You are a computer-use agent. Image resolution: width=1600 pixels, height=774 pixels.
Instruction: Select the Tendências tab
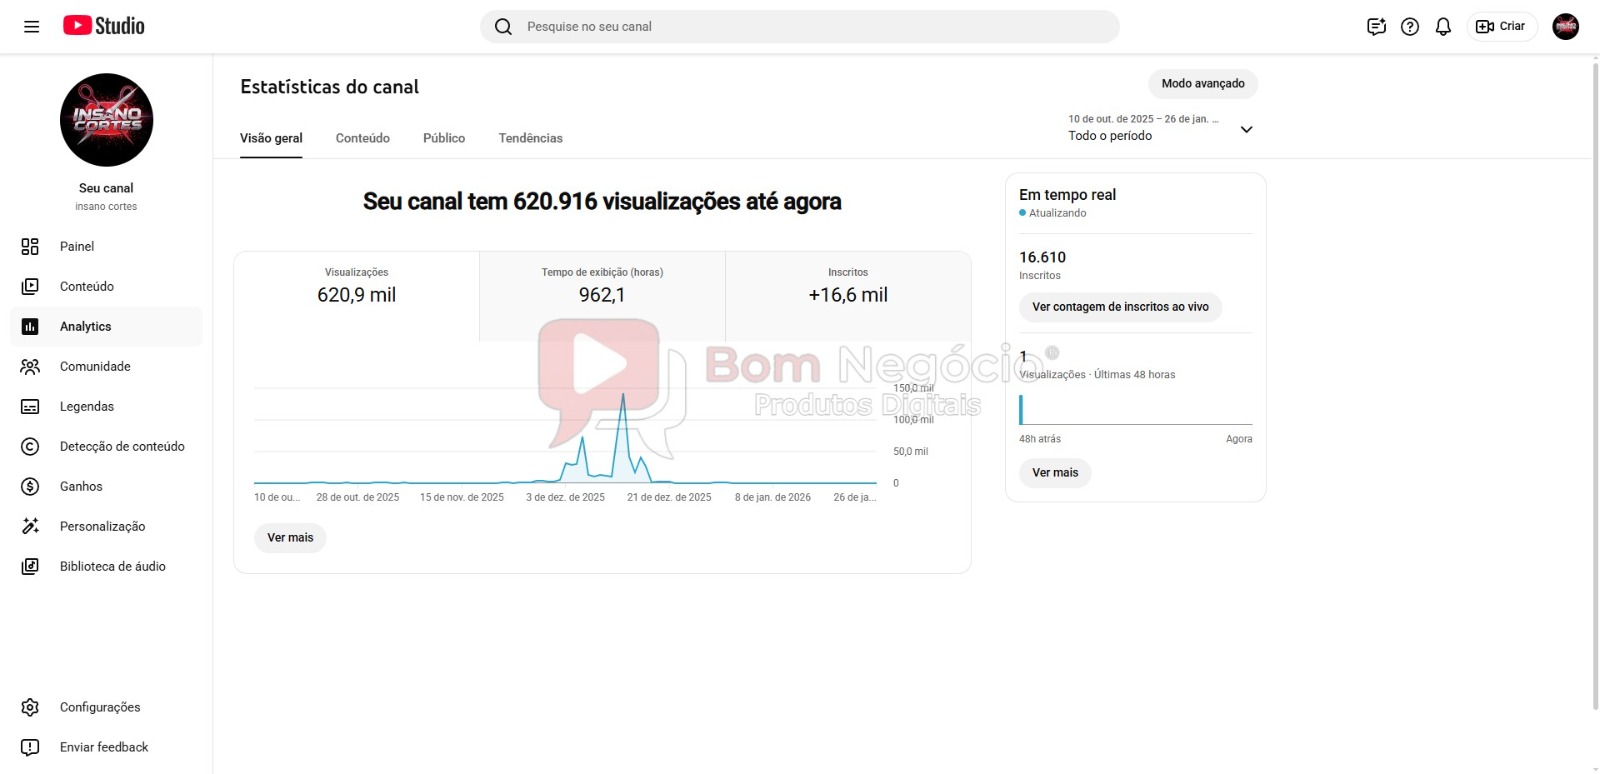[x=530, y=138]
